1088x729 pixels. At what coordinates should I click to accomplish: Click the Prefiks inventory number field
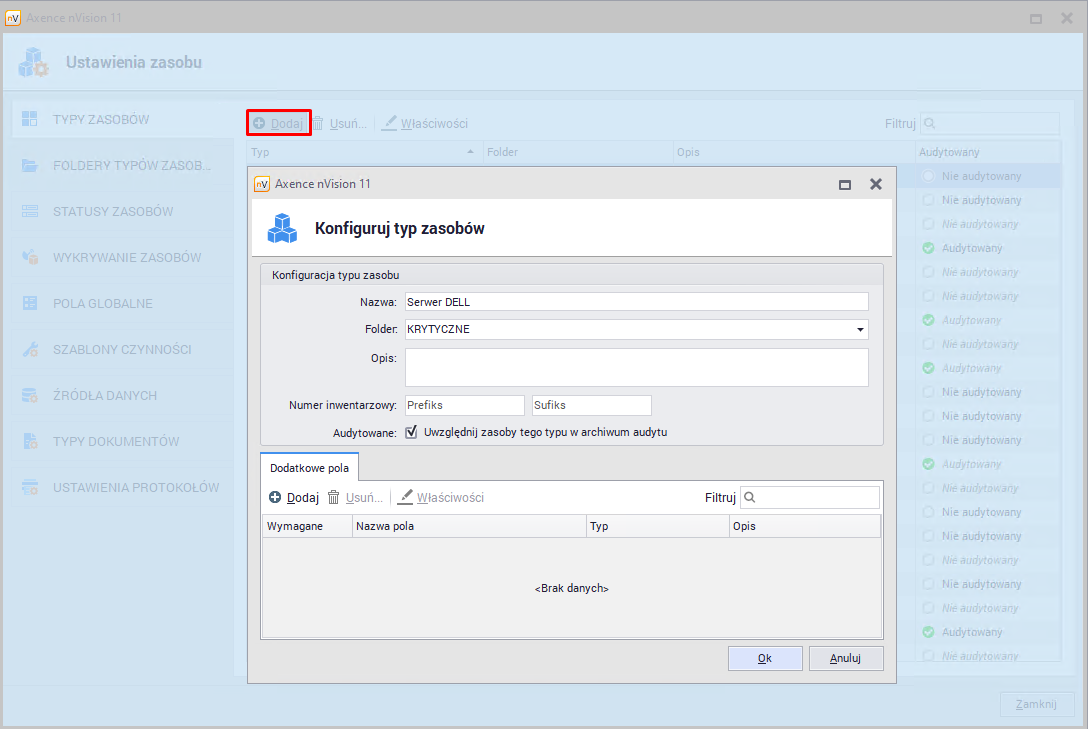point(464,405)
